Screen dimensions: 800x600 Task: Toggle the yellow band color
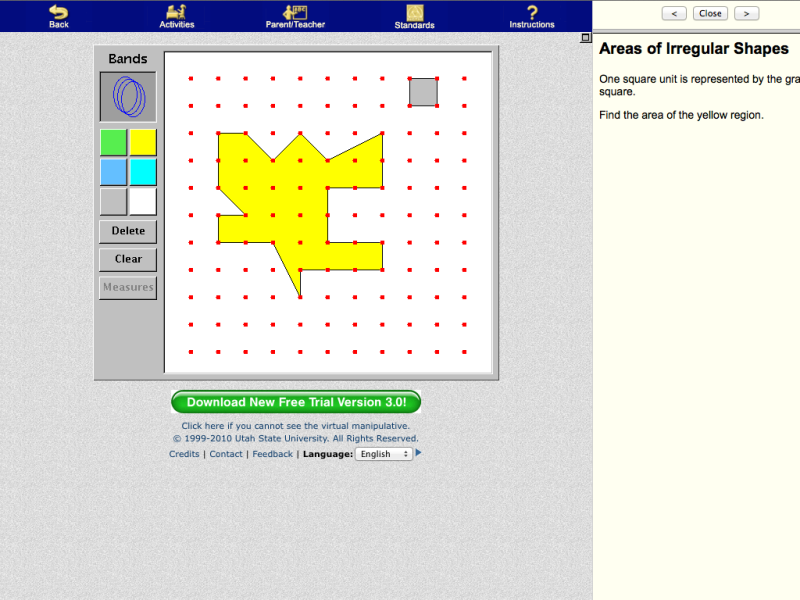click(x=143, y=141)
